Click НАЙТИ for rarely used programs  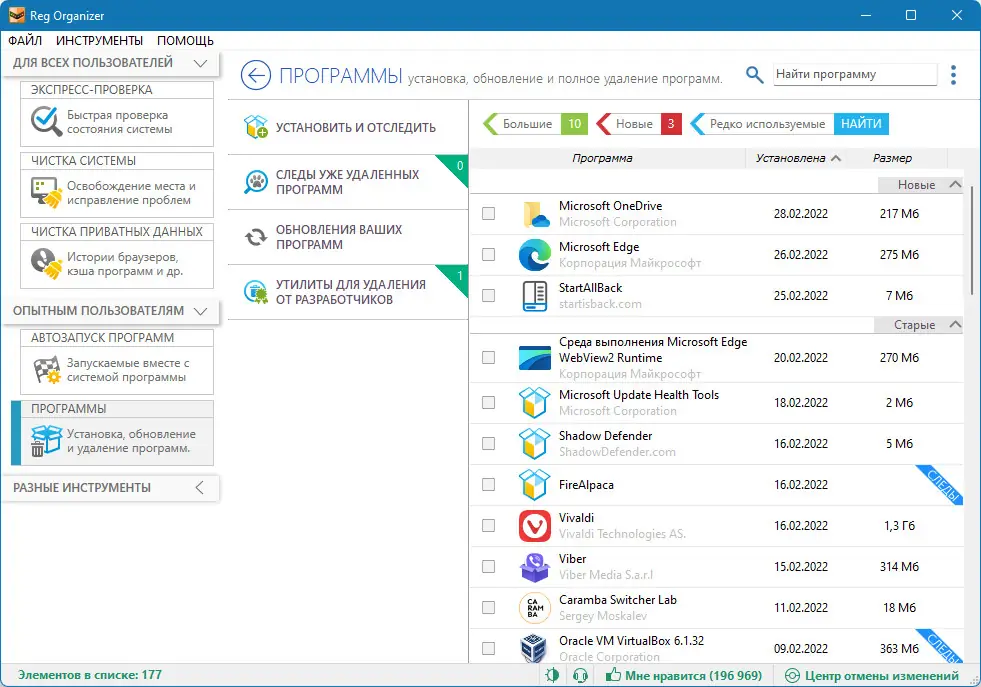[861, 124]
